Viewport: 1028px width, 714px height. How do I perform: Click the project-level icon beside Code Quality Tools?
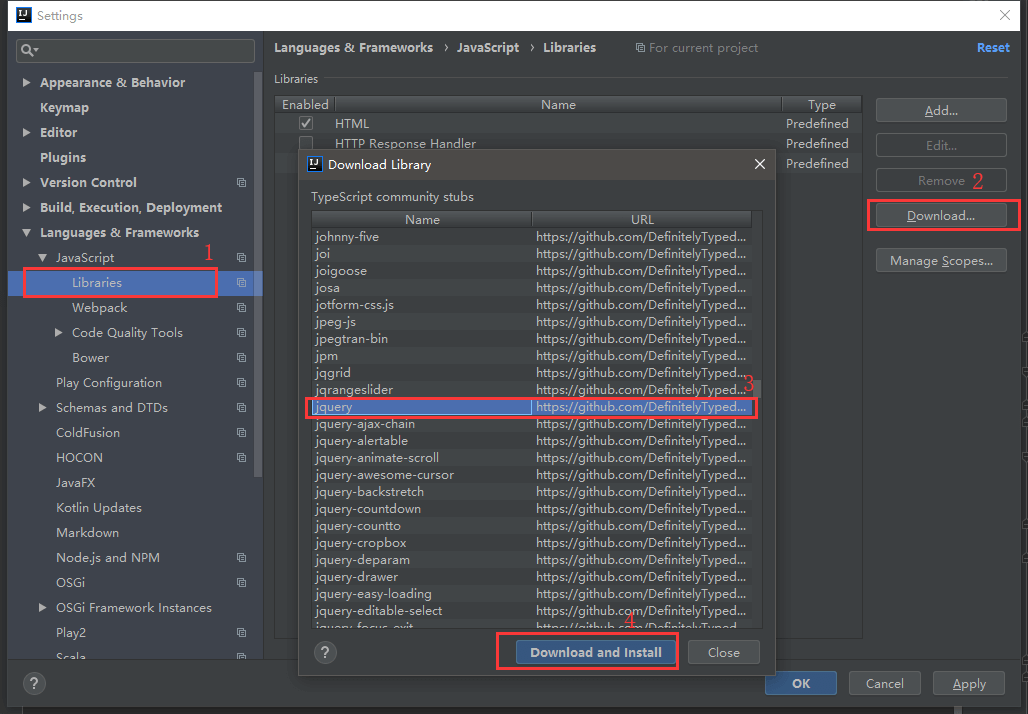click(x=241, y=332)
